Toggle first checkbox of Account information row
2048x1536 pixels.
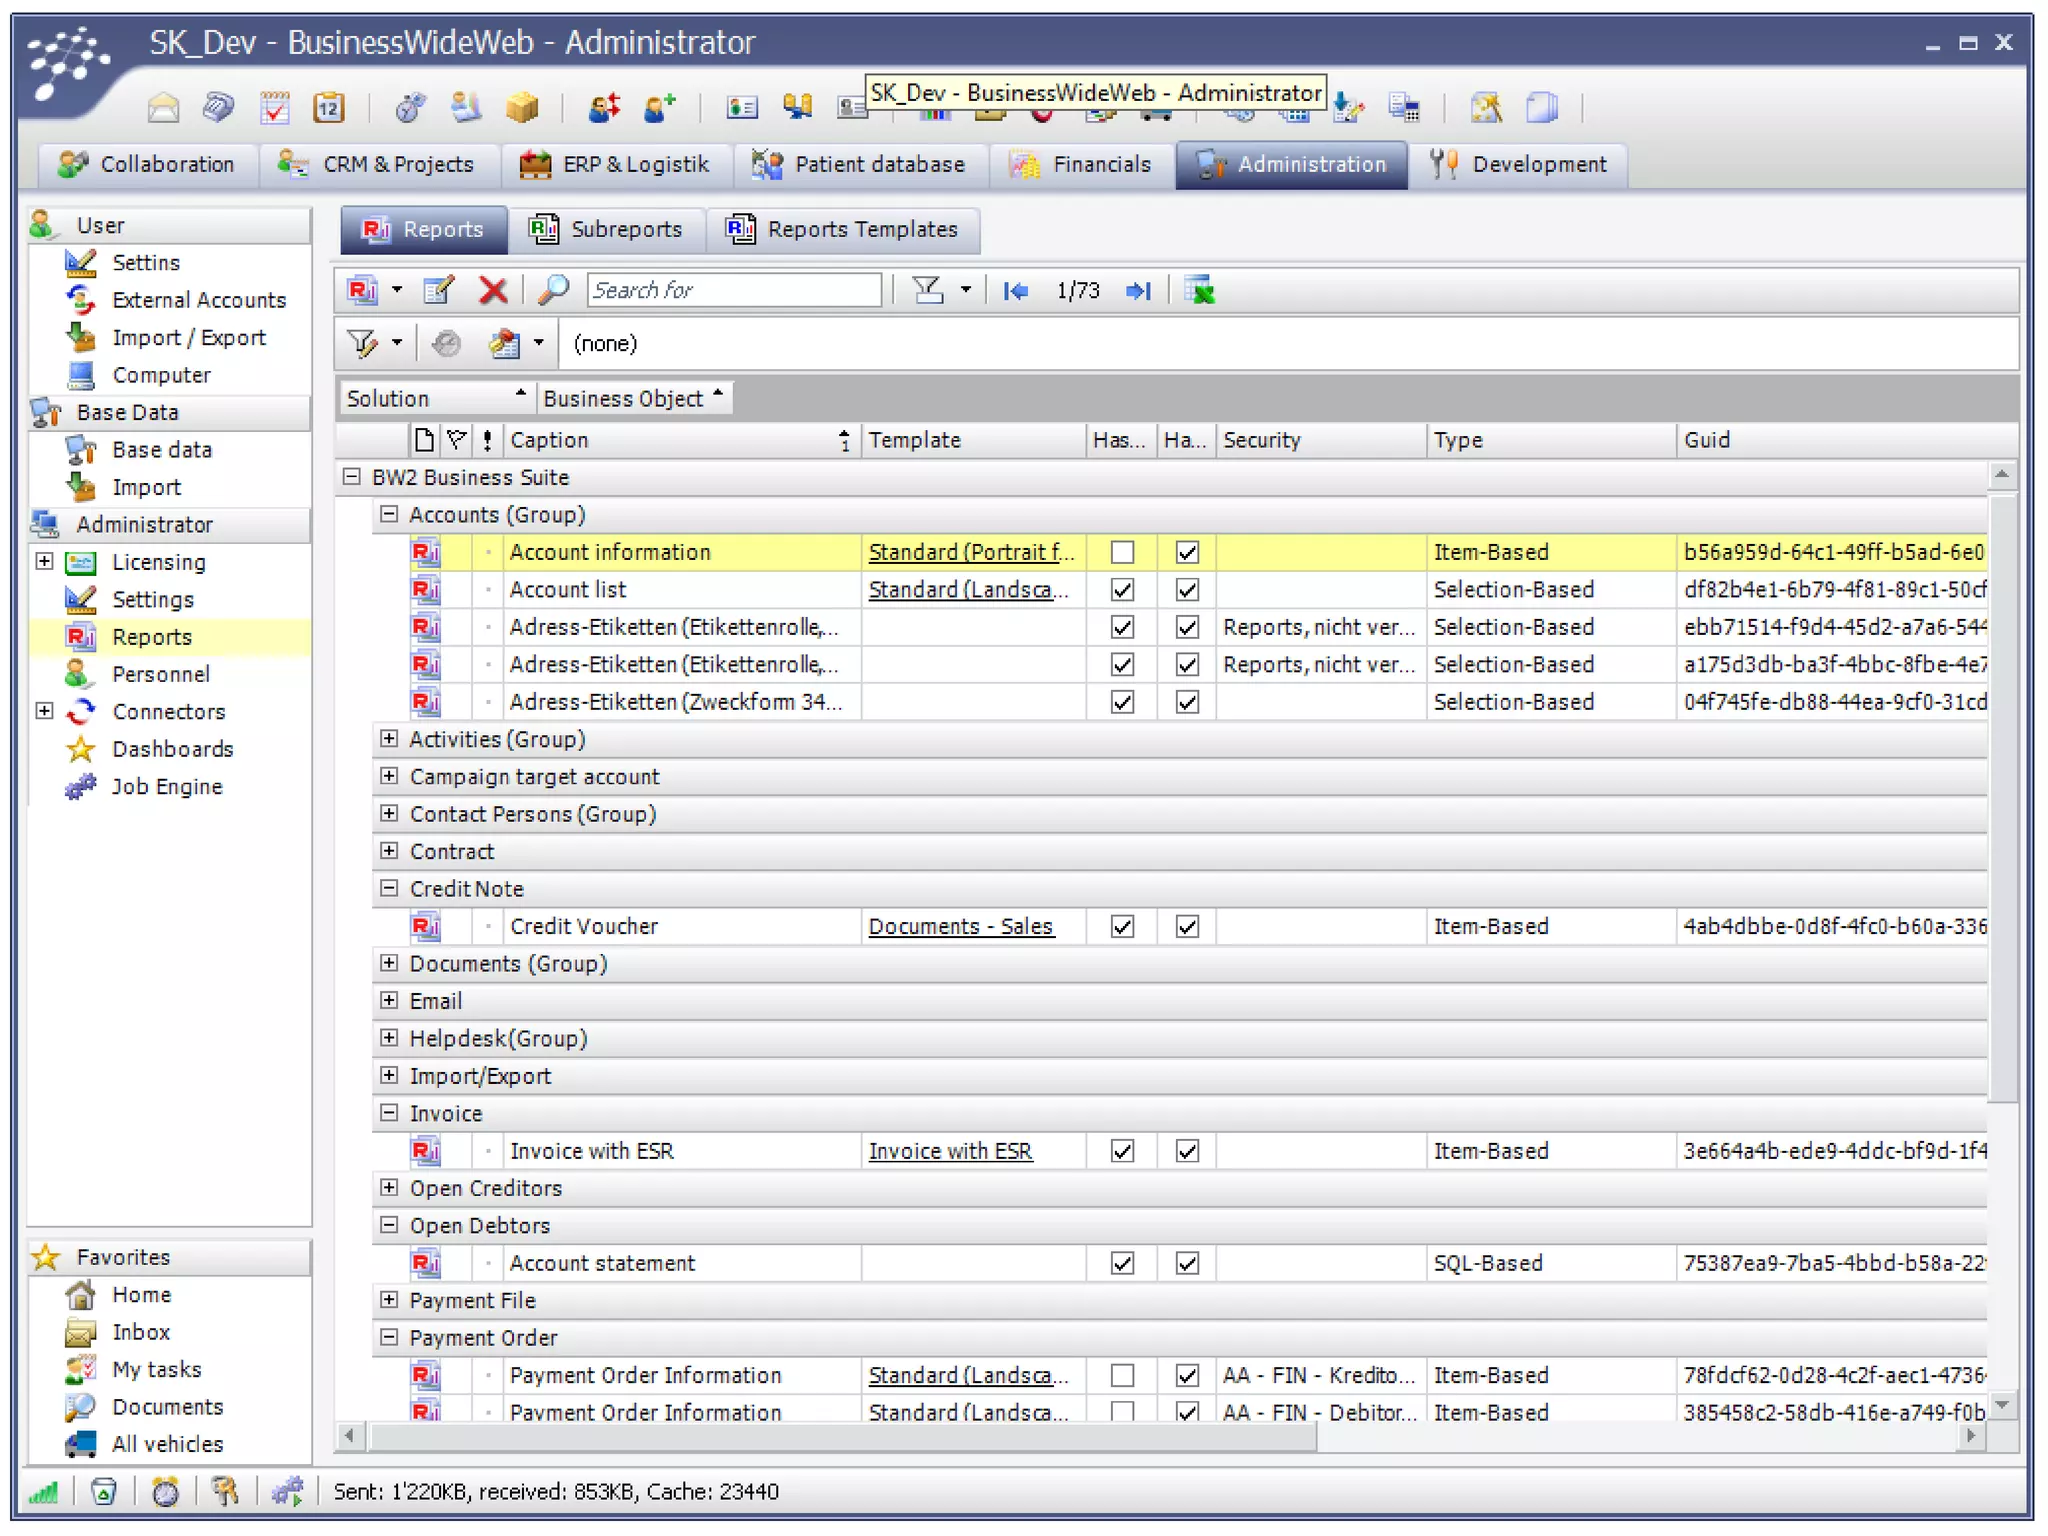pyautogui.click(x=1122, y=552)
